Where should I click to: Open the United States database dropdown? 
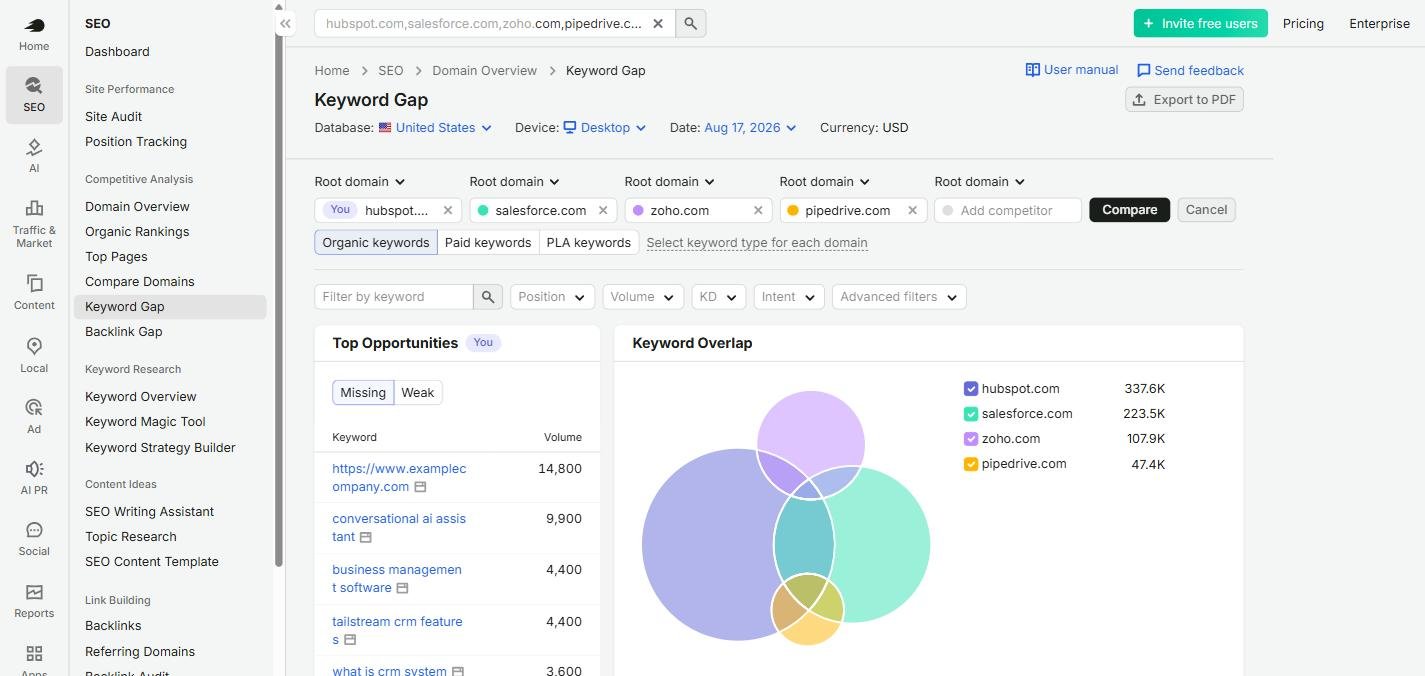tap(435, 128)
